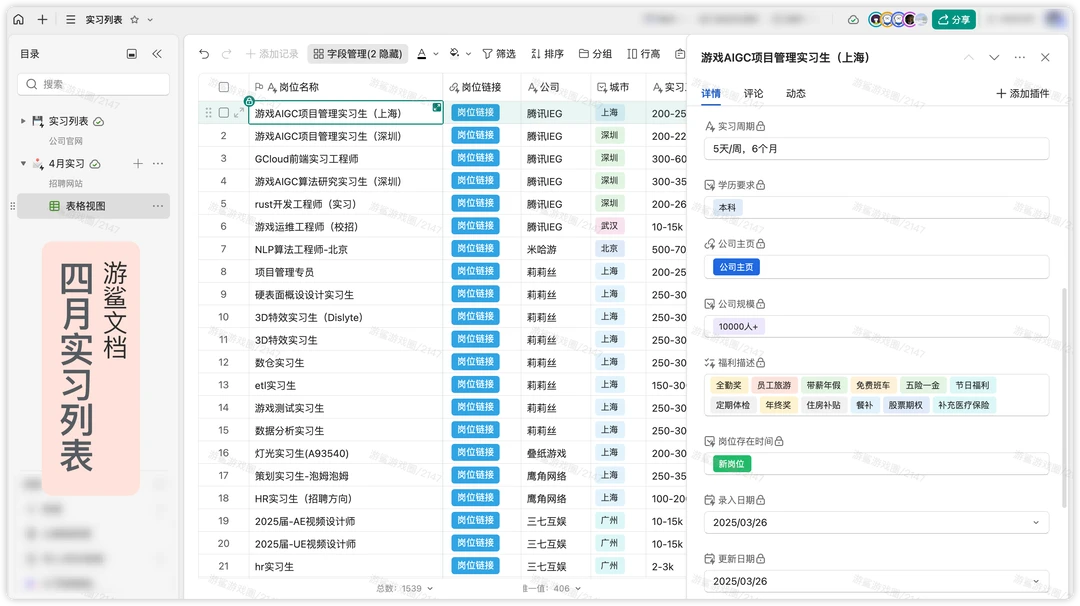The image size is (1080, 606).
Task: Click 添加插件 in the detail panel
Action: tap(1023, 93)
